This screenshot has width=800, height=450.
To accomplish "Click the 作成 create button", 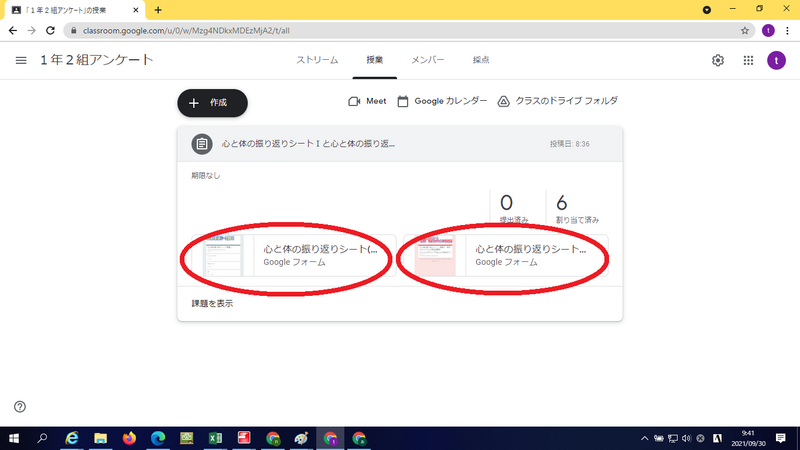I will [212, 102].
